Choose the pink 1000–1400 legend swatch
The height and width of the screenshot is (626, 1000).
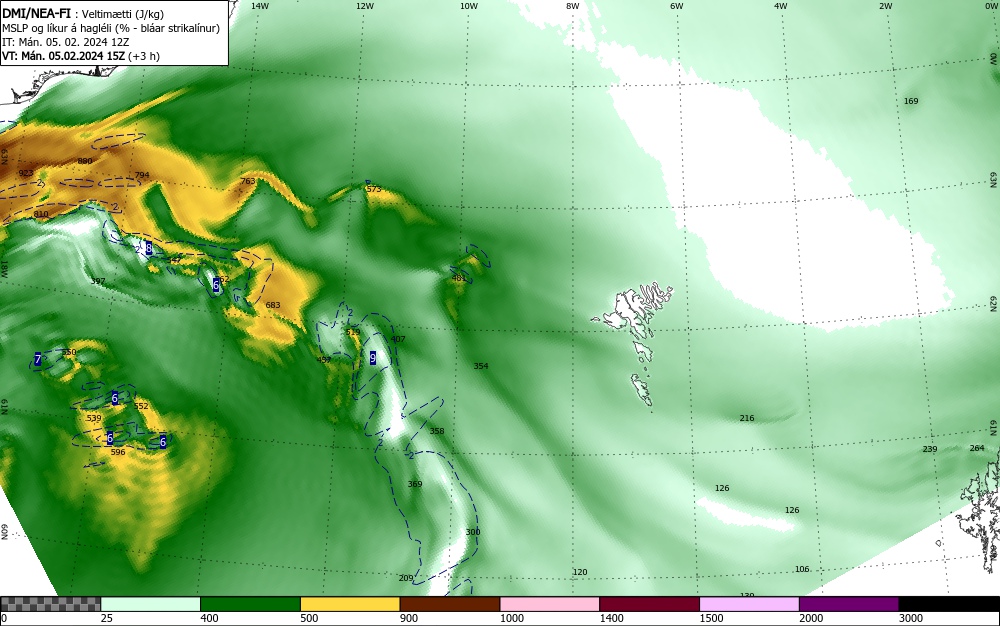click(x=550, y=604)
